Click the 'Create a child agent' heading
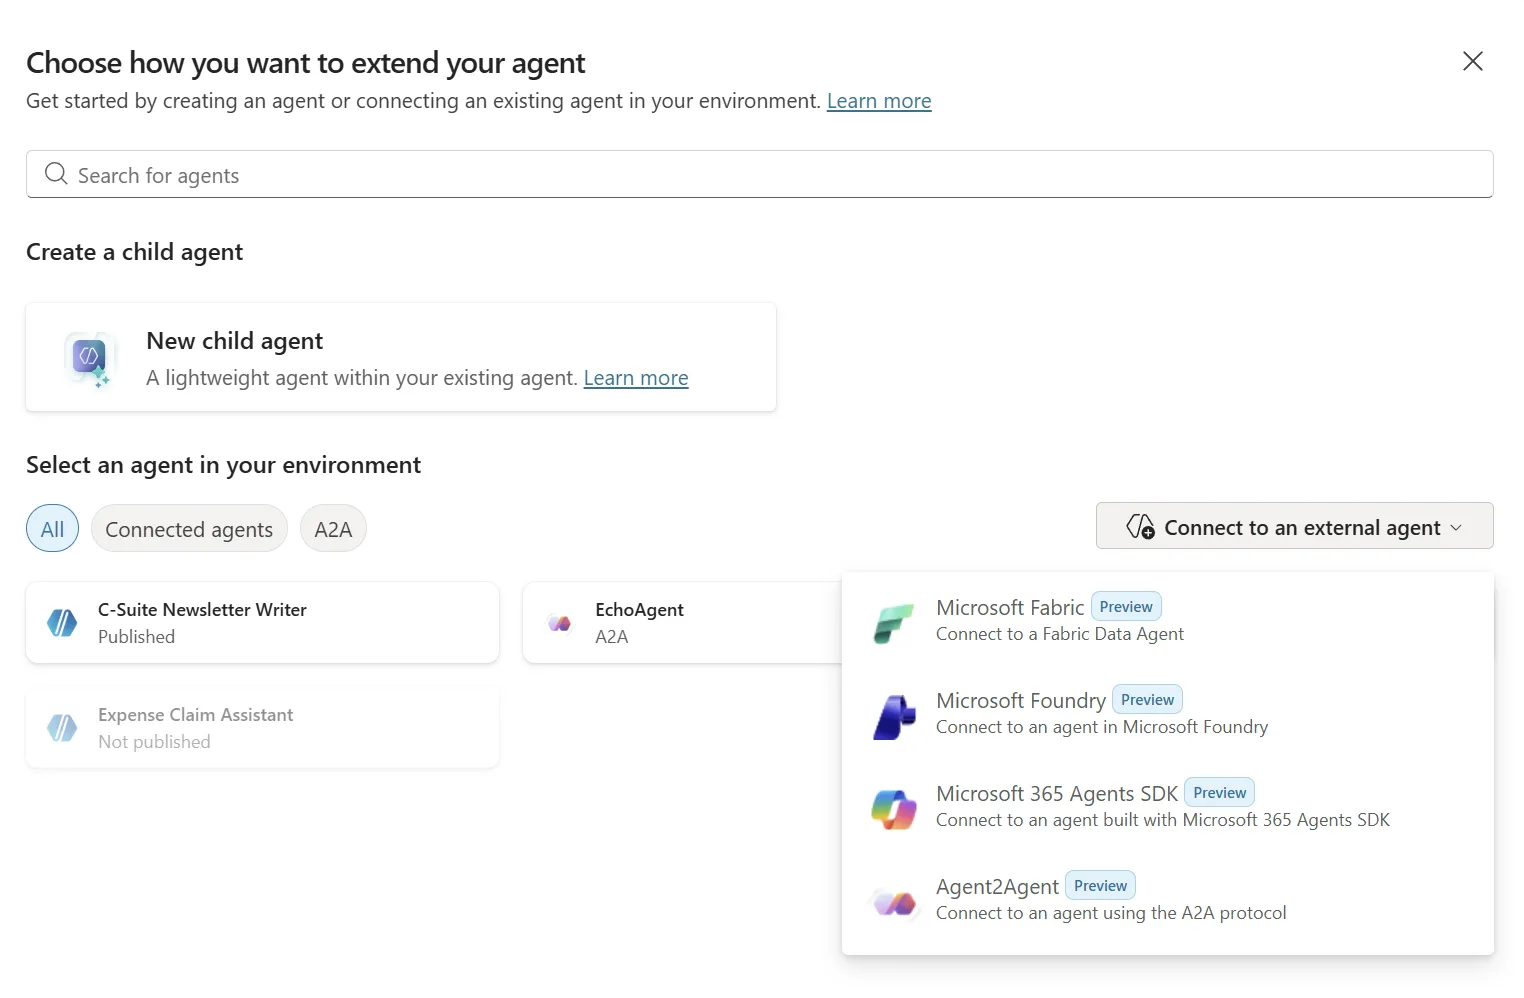This screenshot has height=998, width=1524. (x=134, y=252)
